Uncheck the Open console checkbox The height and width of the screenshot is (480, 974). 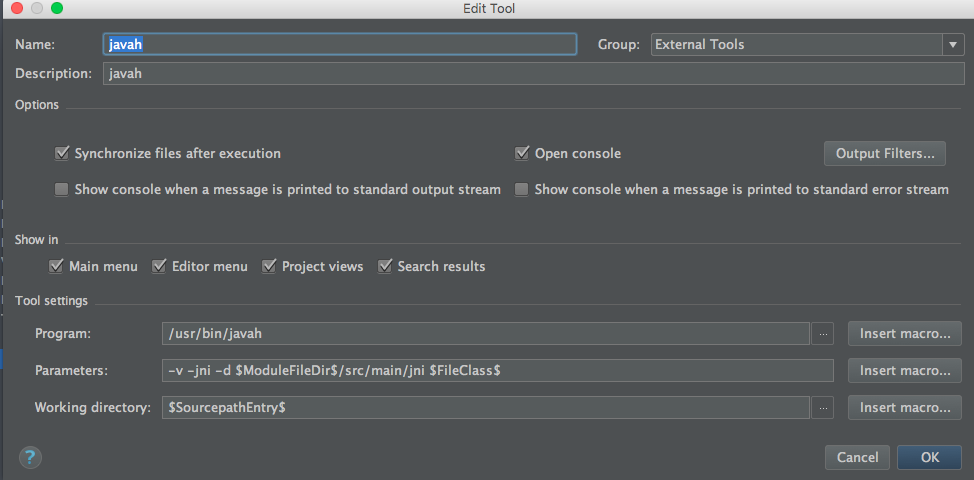[522, 154]
